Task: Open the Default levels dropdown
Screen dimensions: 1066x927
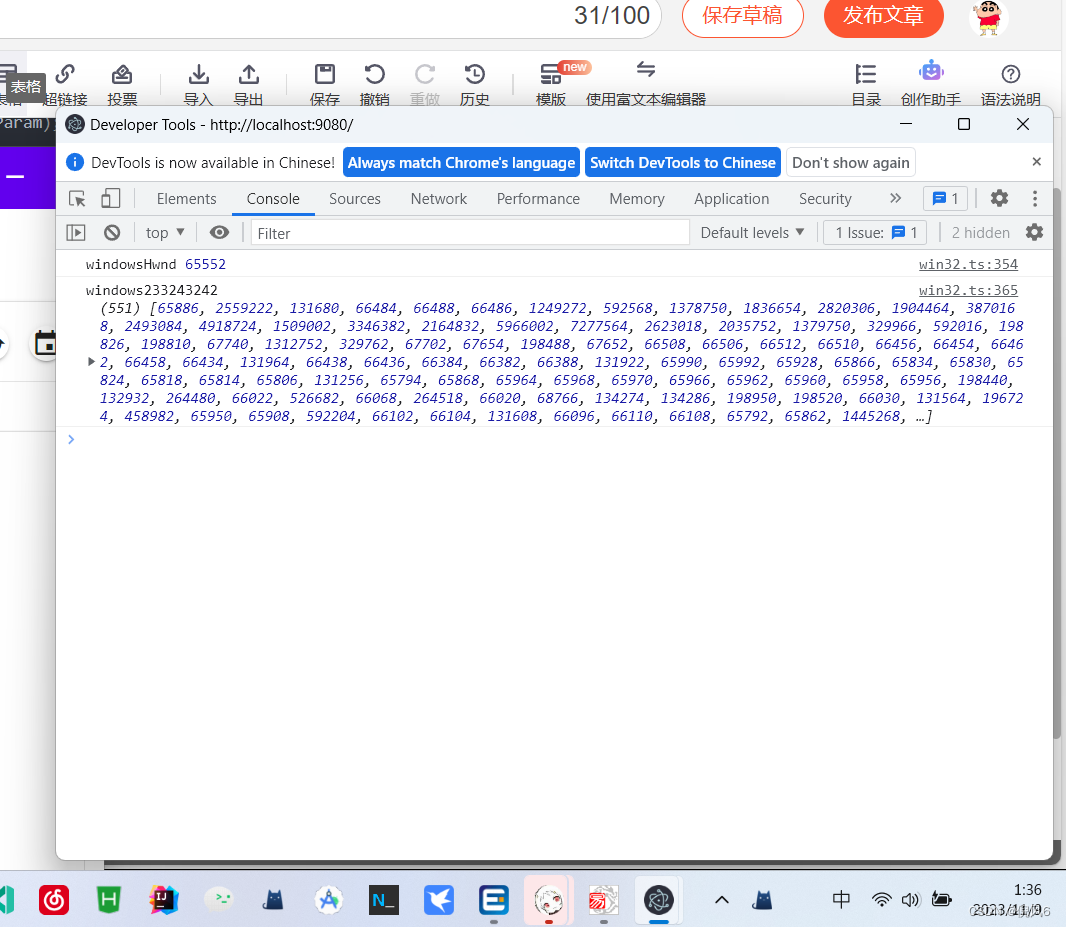Action: click(753, 232)
